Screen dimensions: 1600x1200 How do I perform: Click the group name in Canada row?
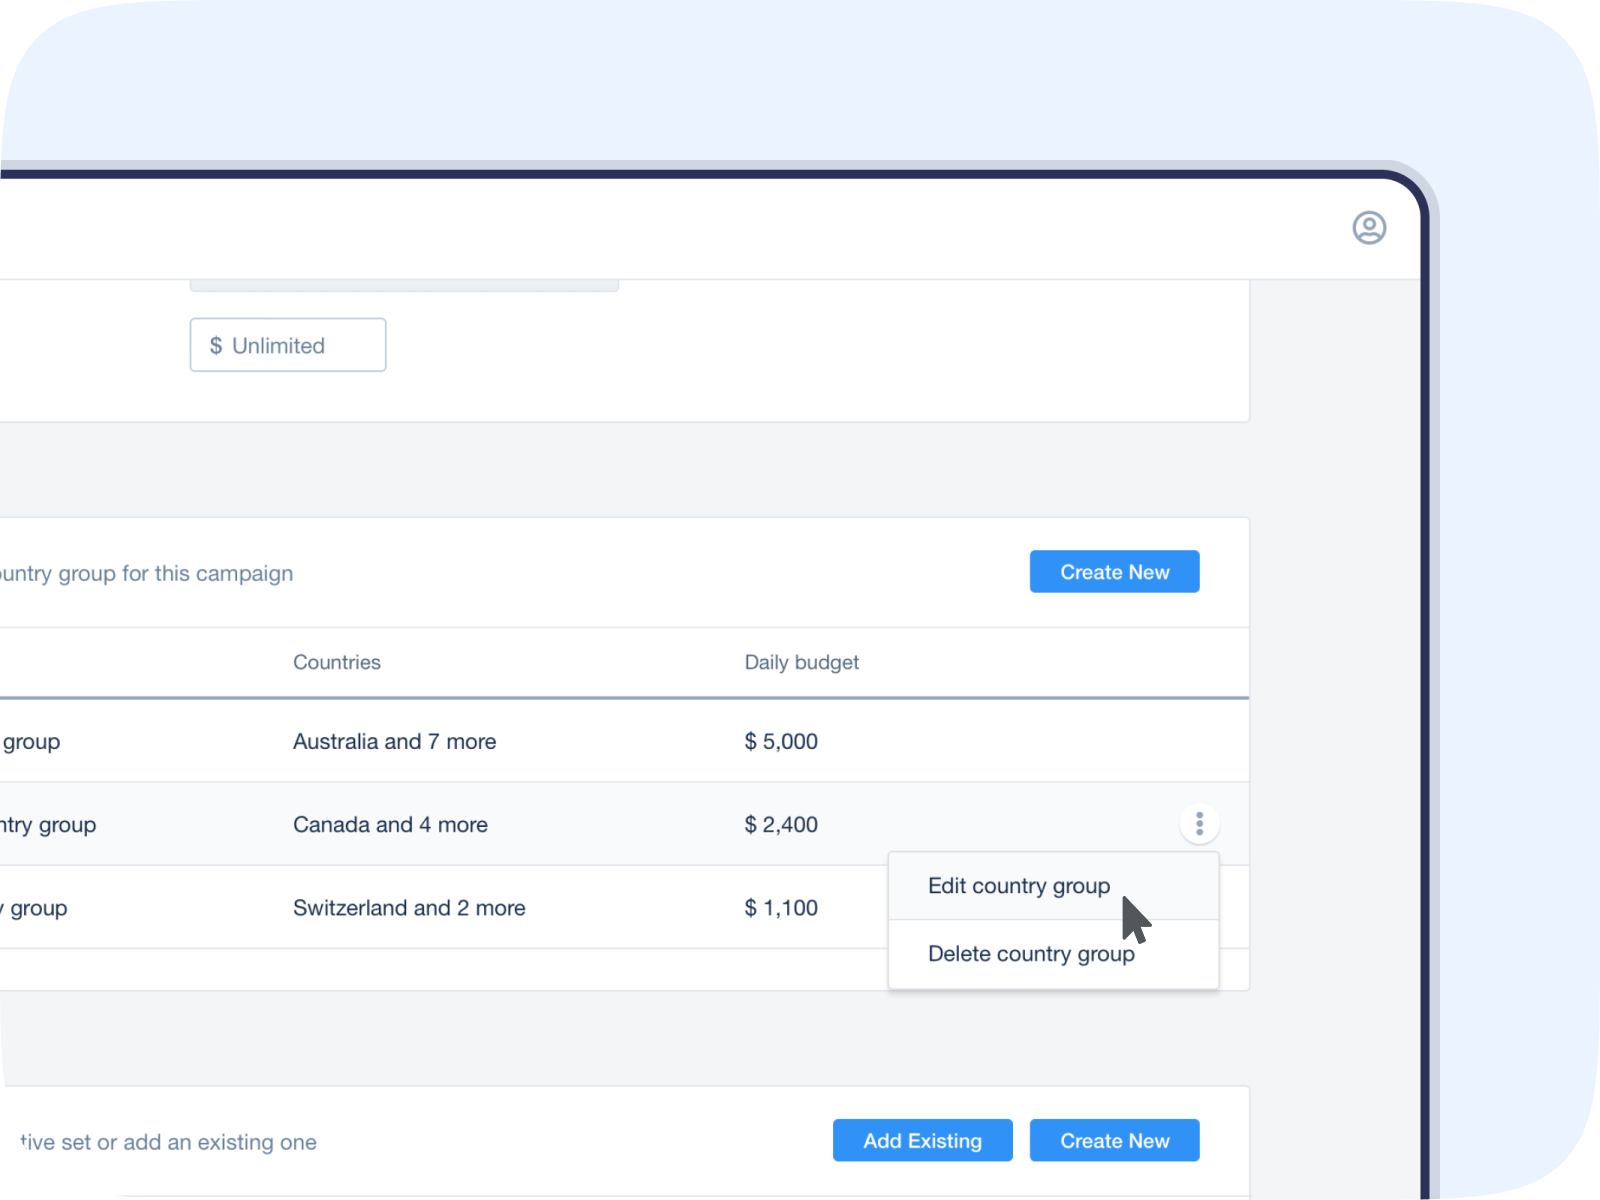click(47, 825)
